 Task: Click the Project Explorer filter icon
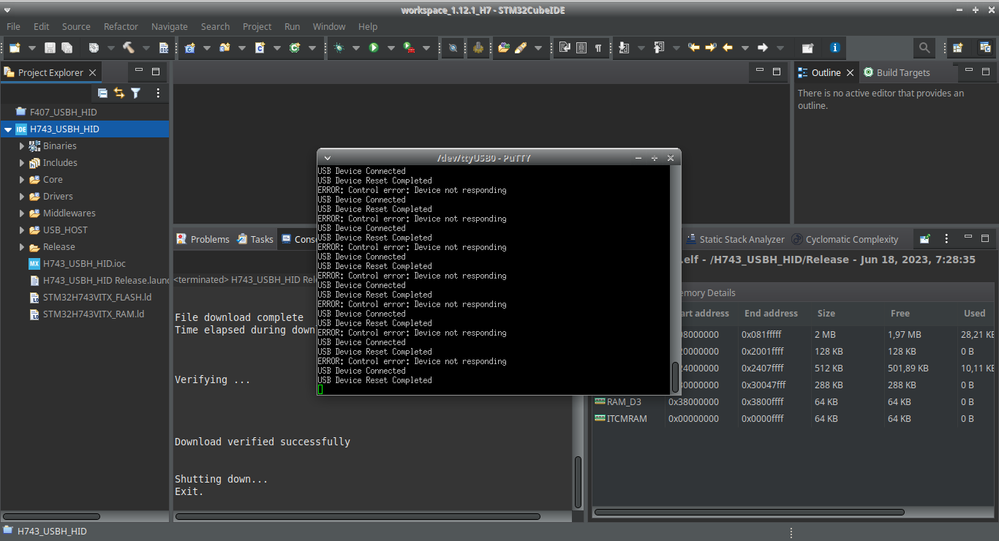(136, 93)
